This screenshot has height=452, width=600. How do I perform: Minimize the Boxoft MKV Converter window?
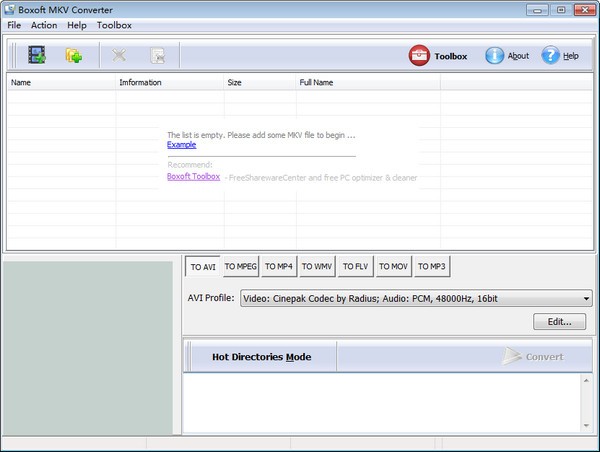click(x=537, y=10)
